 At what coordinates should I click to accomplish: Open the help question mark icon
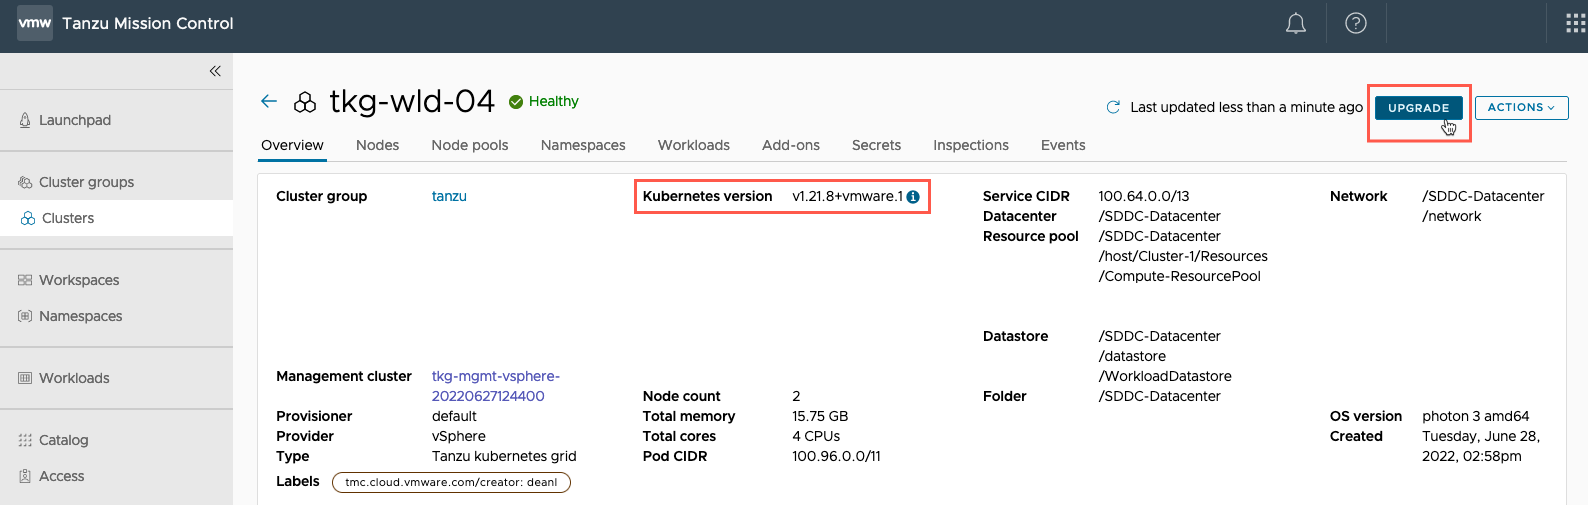pyautogui.click(x=1356, y=23)
